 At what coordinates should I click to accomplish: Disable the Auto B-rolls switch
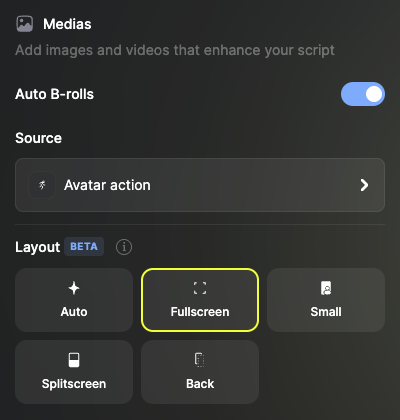(x=363, y=94)
